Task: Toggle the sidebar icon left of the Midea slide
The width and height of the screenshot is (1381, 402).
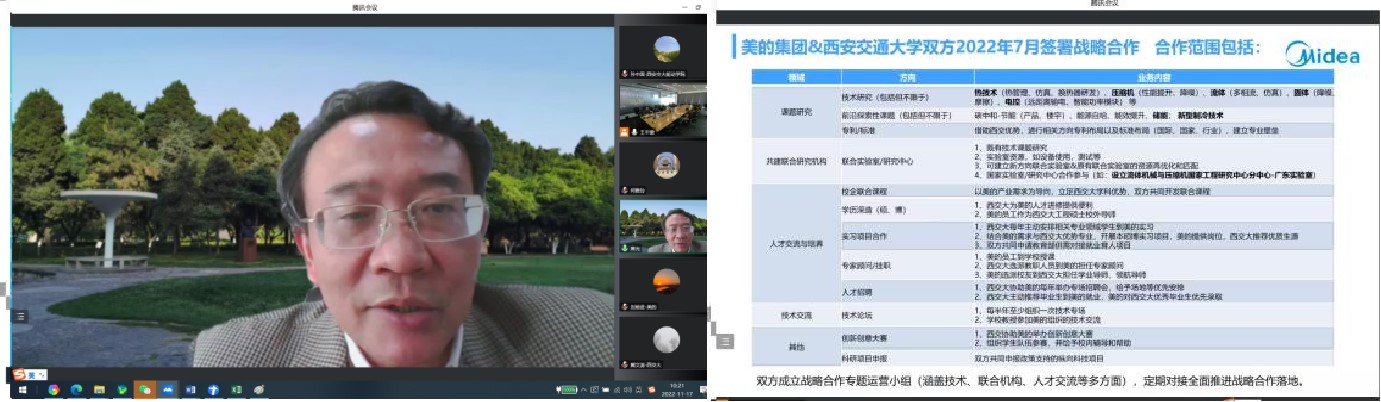Action: click(727, 341)
